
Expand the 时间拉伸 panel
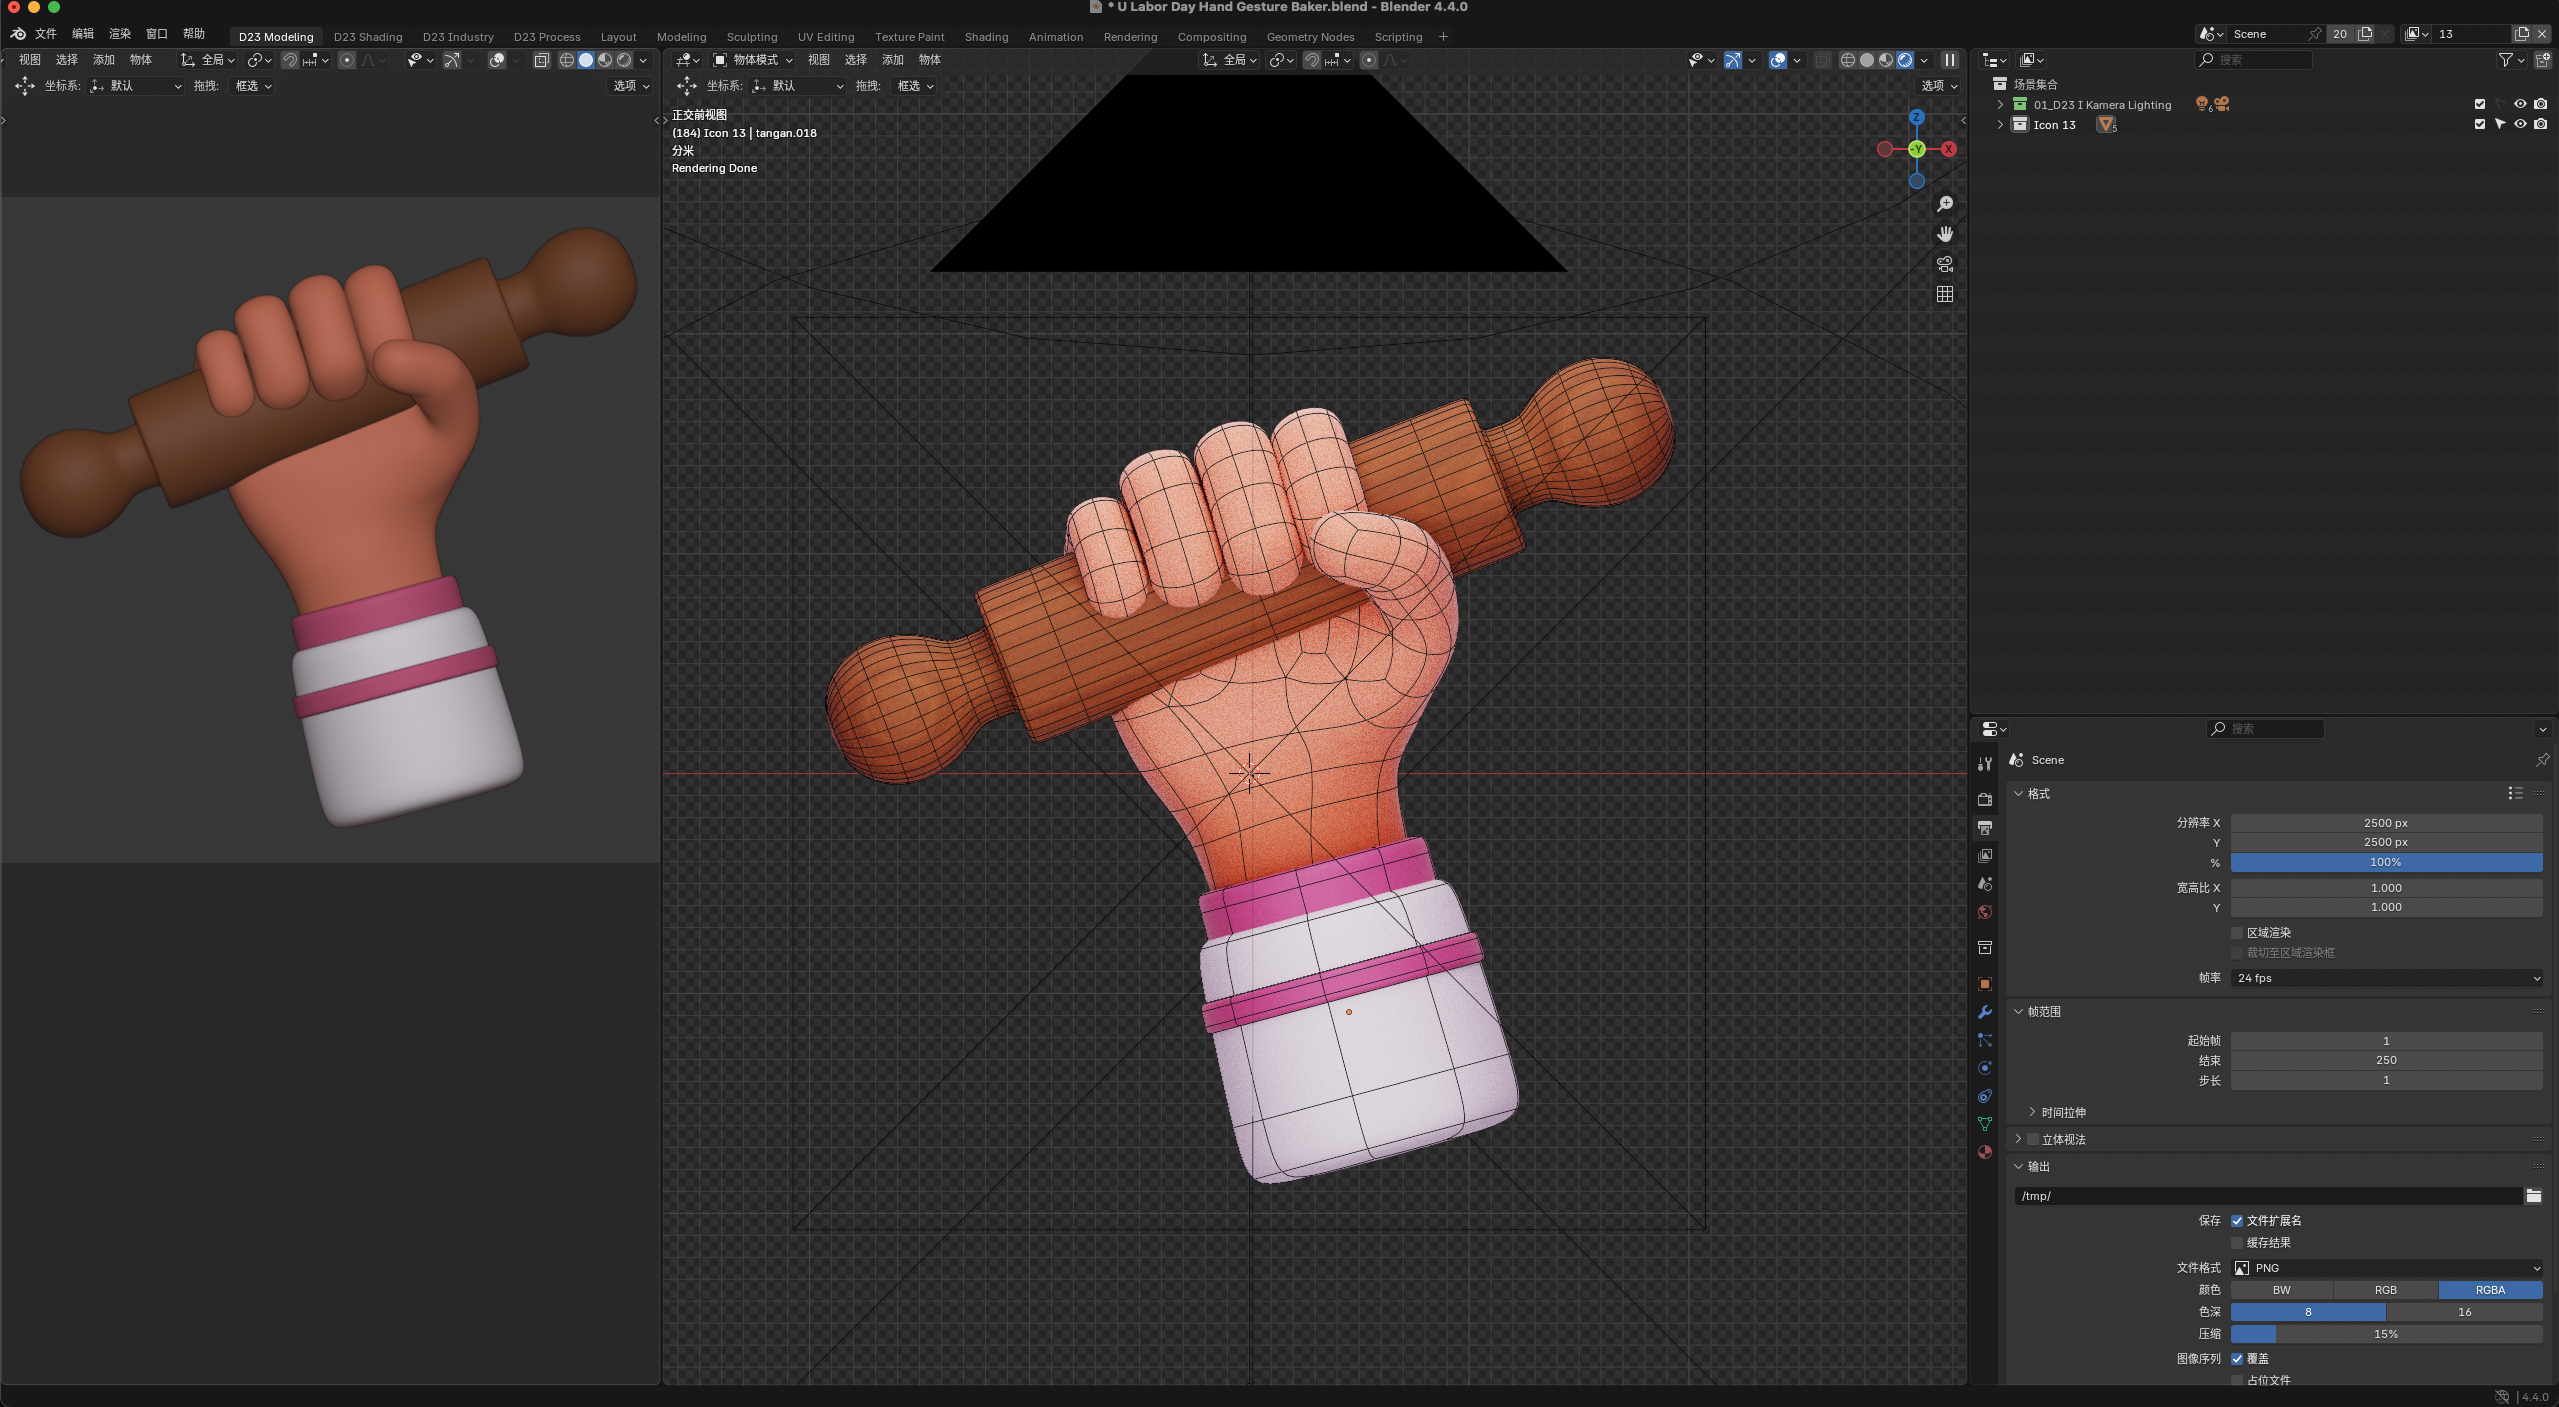pos(2062,1112)
